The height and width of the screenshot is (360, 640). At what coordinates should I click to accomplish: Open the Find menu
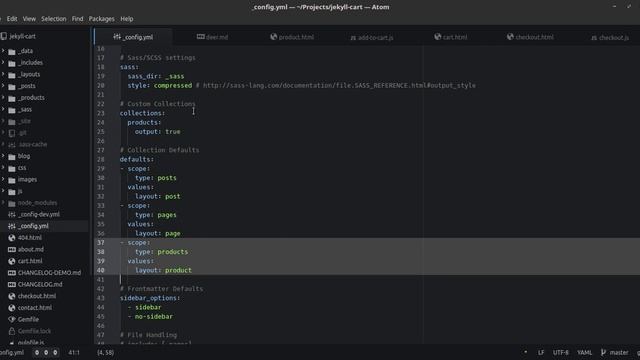pos(77,19)
